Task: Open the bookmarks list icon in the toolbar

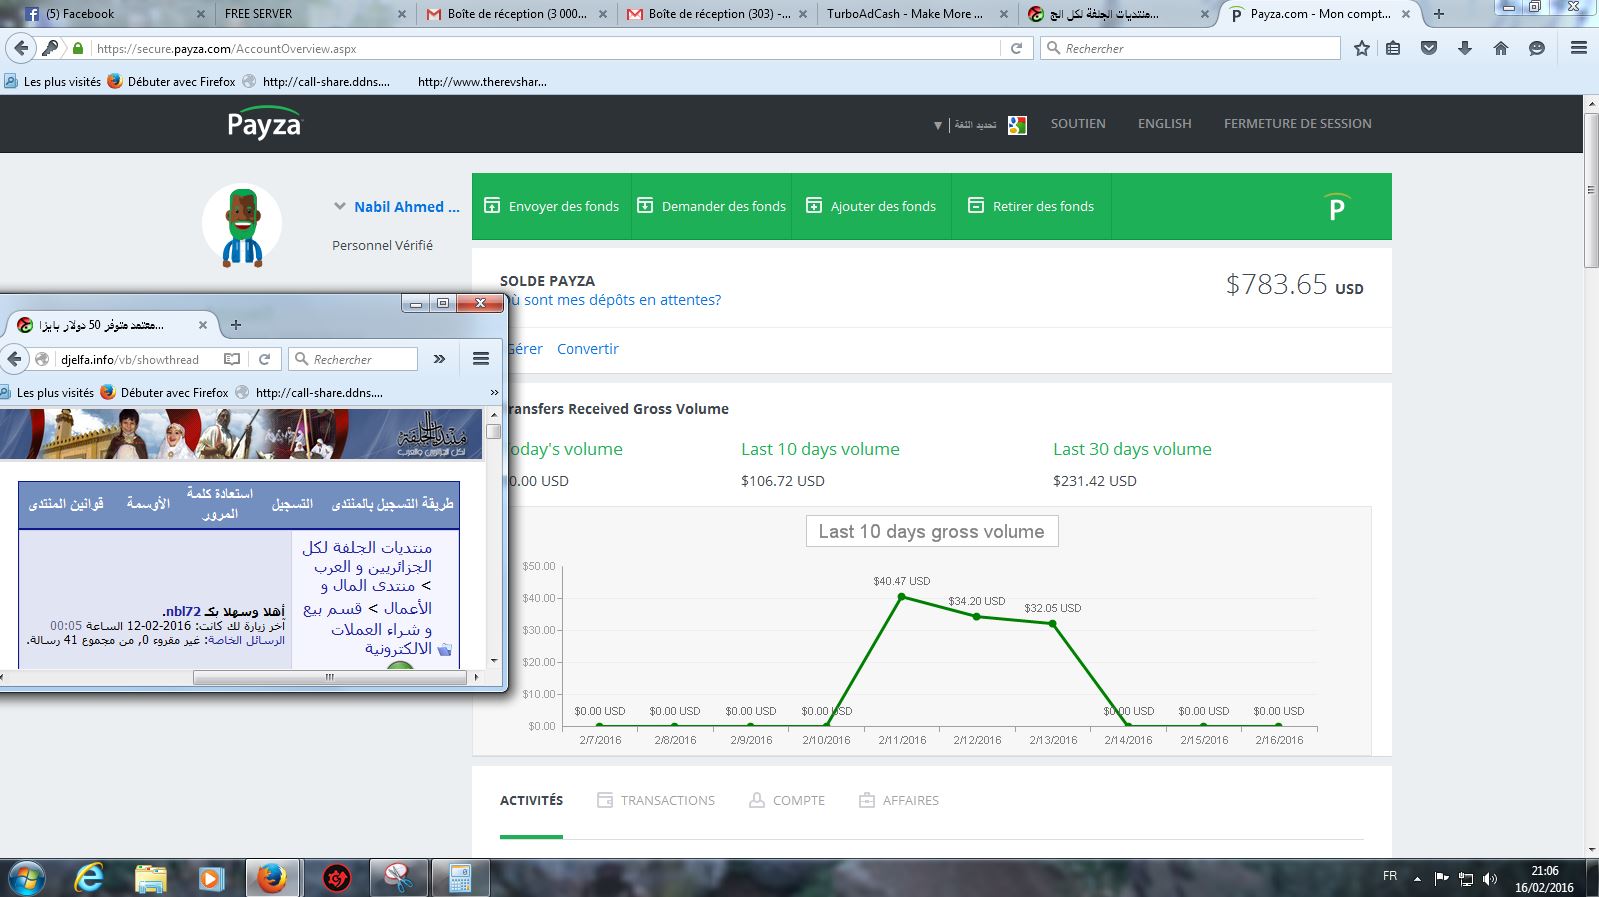Action: tap(1393, 48)
